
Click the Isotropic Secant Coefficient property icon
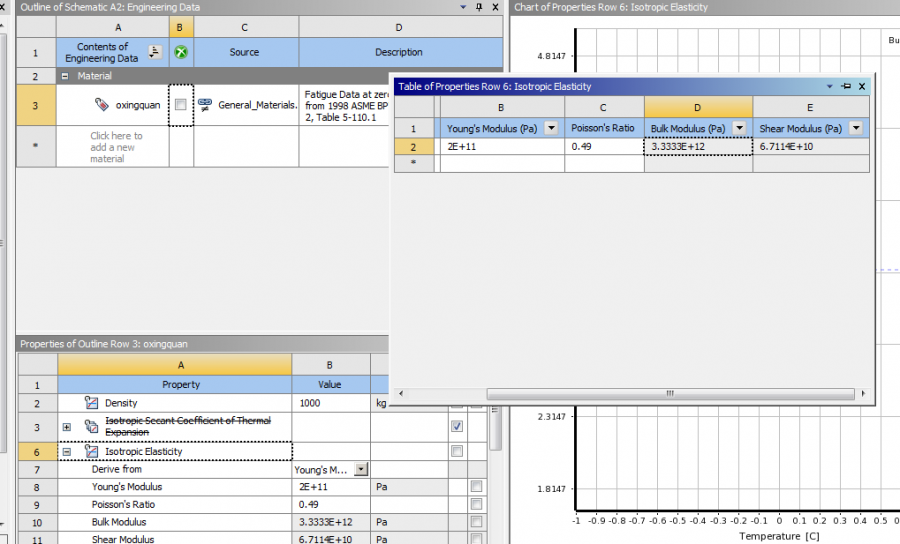[x=91, y=426]
